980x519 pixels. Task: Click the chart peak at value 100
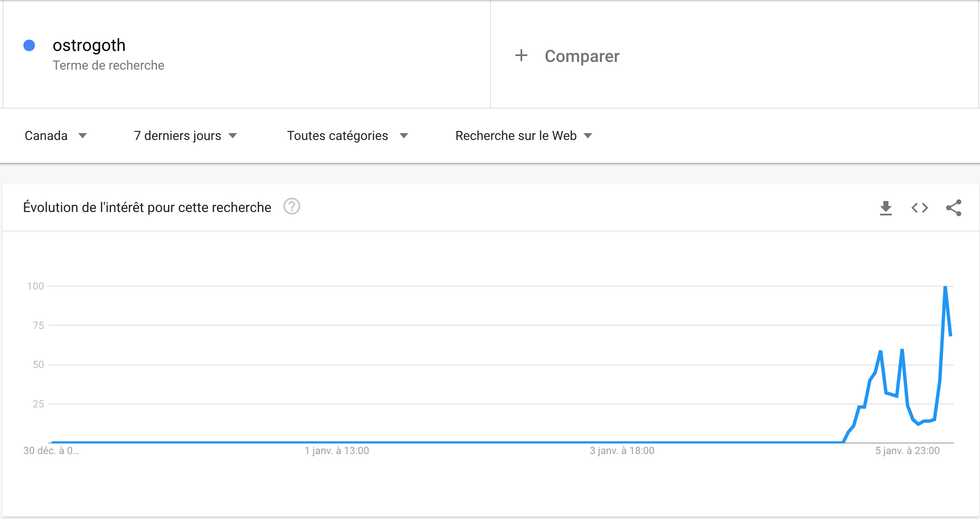pos(945,288)
